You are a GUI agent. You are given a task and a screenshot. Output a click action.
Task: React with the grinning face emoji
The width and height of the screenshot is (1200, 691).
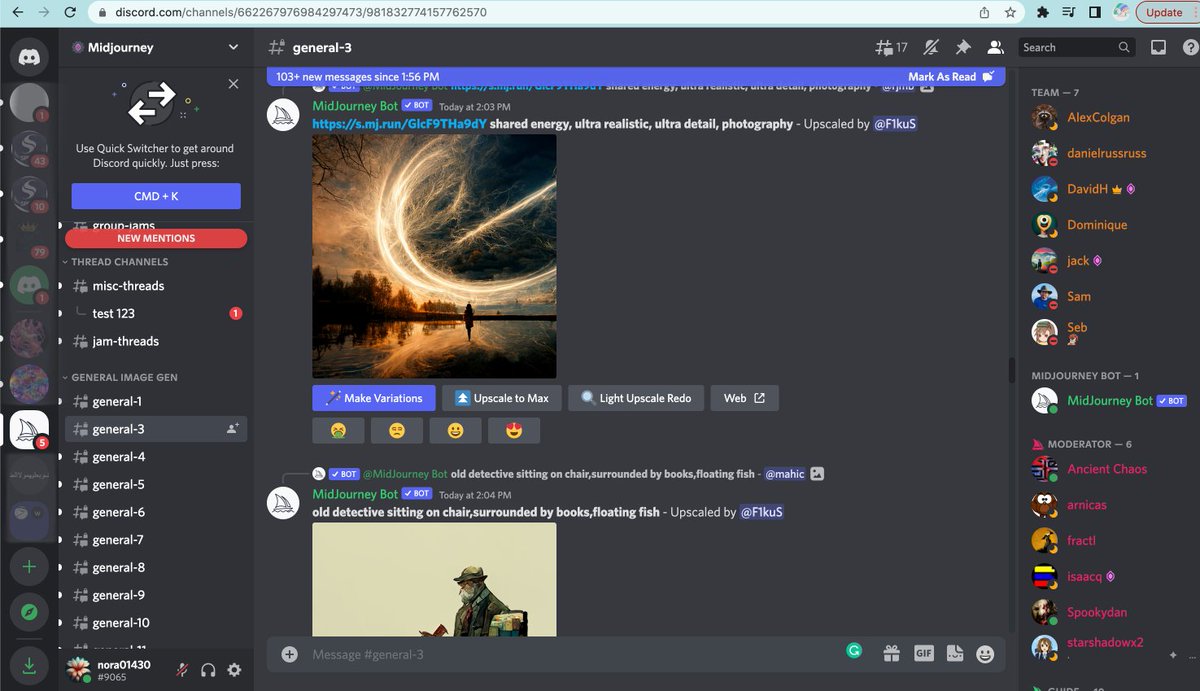455,430
